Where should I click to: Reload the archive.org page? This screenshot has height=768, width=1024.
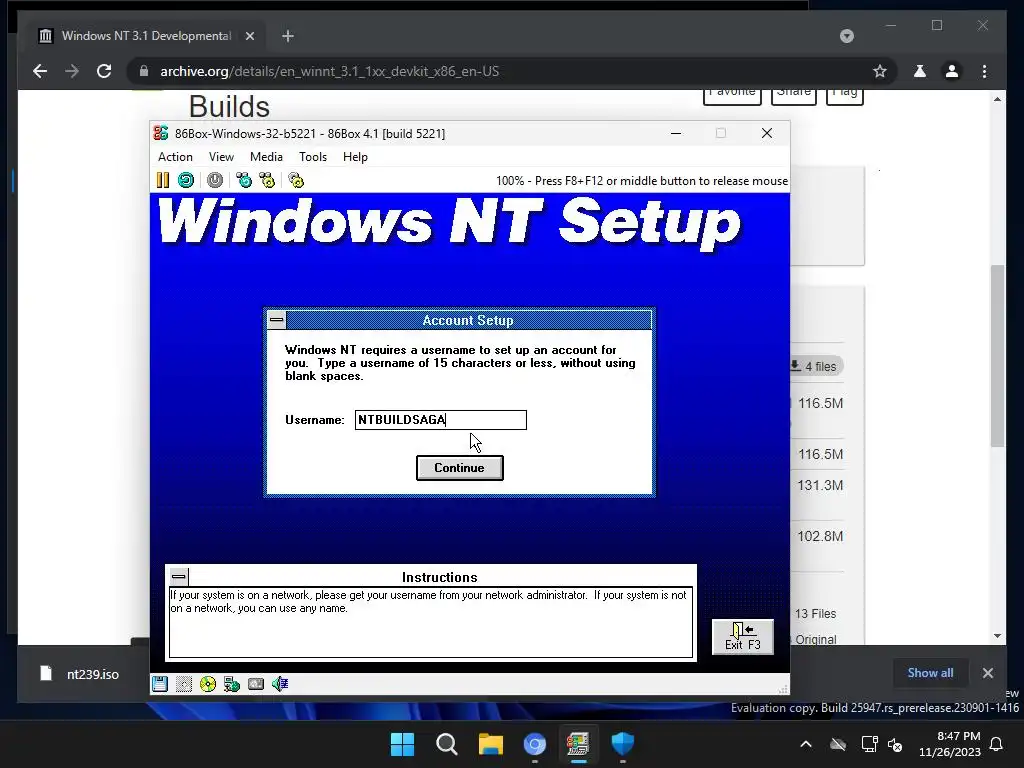point(104,71)
